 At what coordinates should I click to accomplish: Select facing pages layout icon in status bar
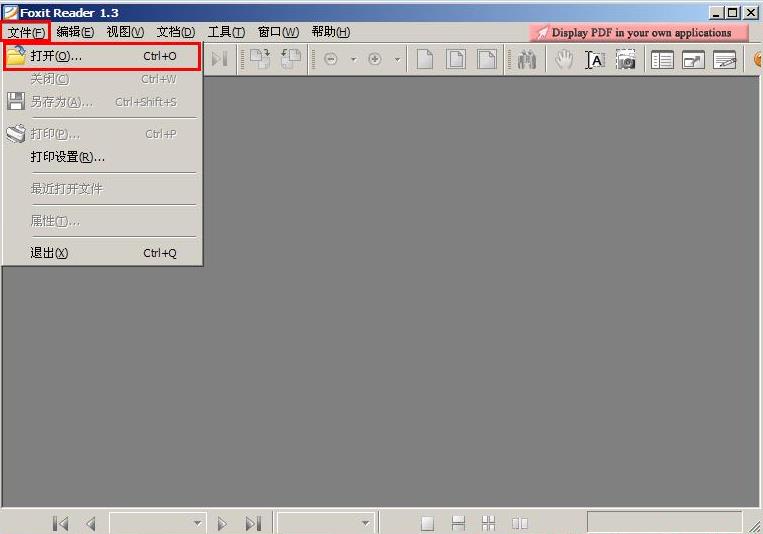tap(520, 524)
